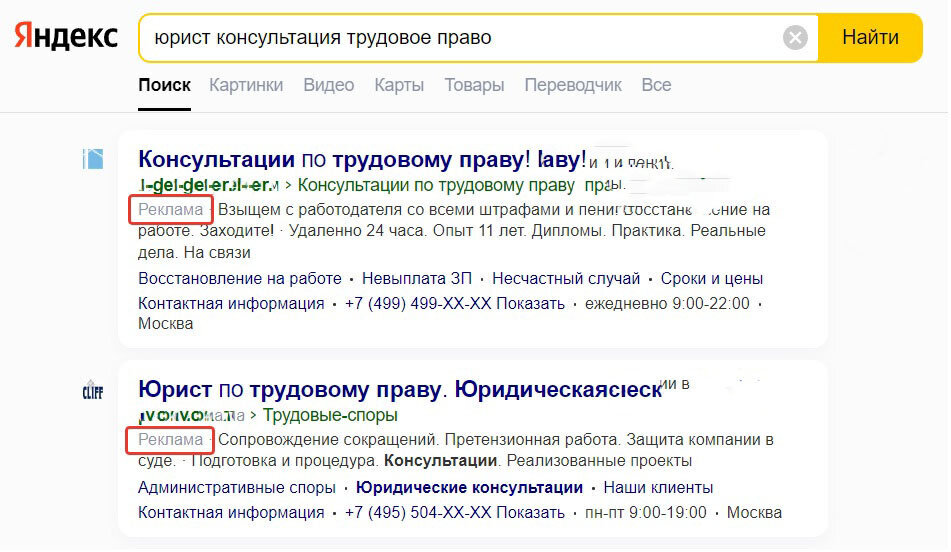951x552 pixels.
Task: Switch to the Видео tab
Action: point(328,85)
